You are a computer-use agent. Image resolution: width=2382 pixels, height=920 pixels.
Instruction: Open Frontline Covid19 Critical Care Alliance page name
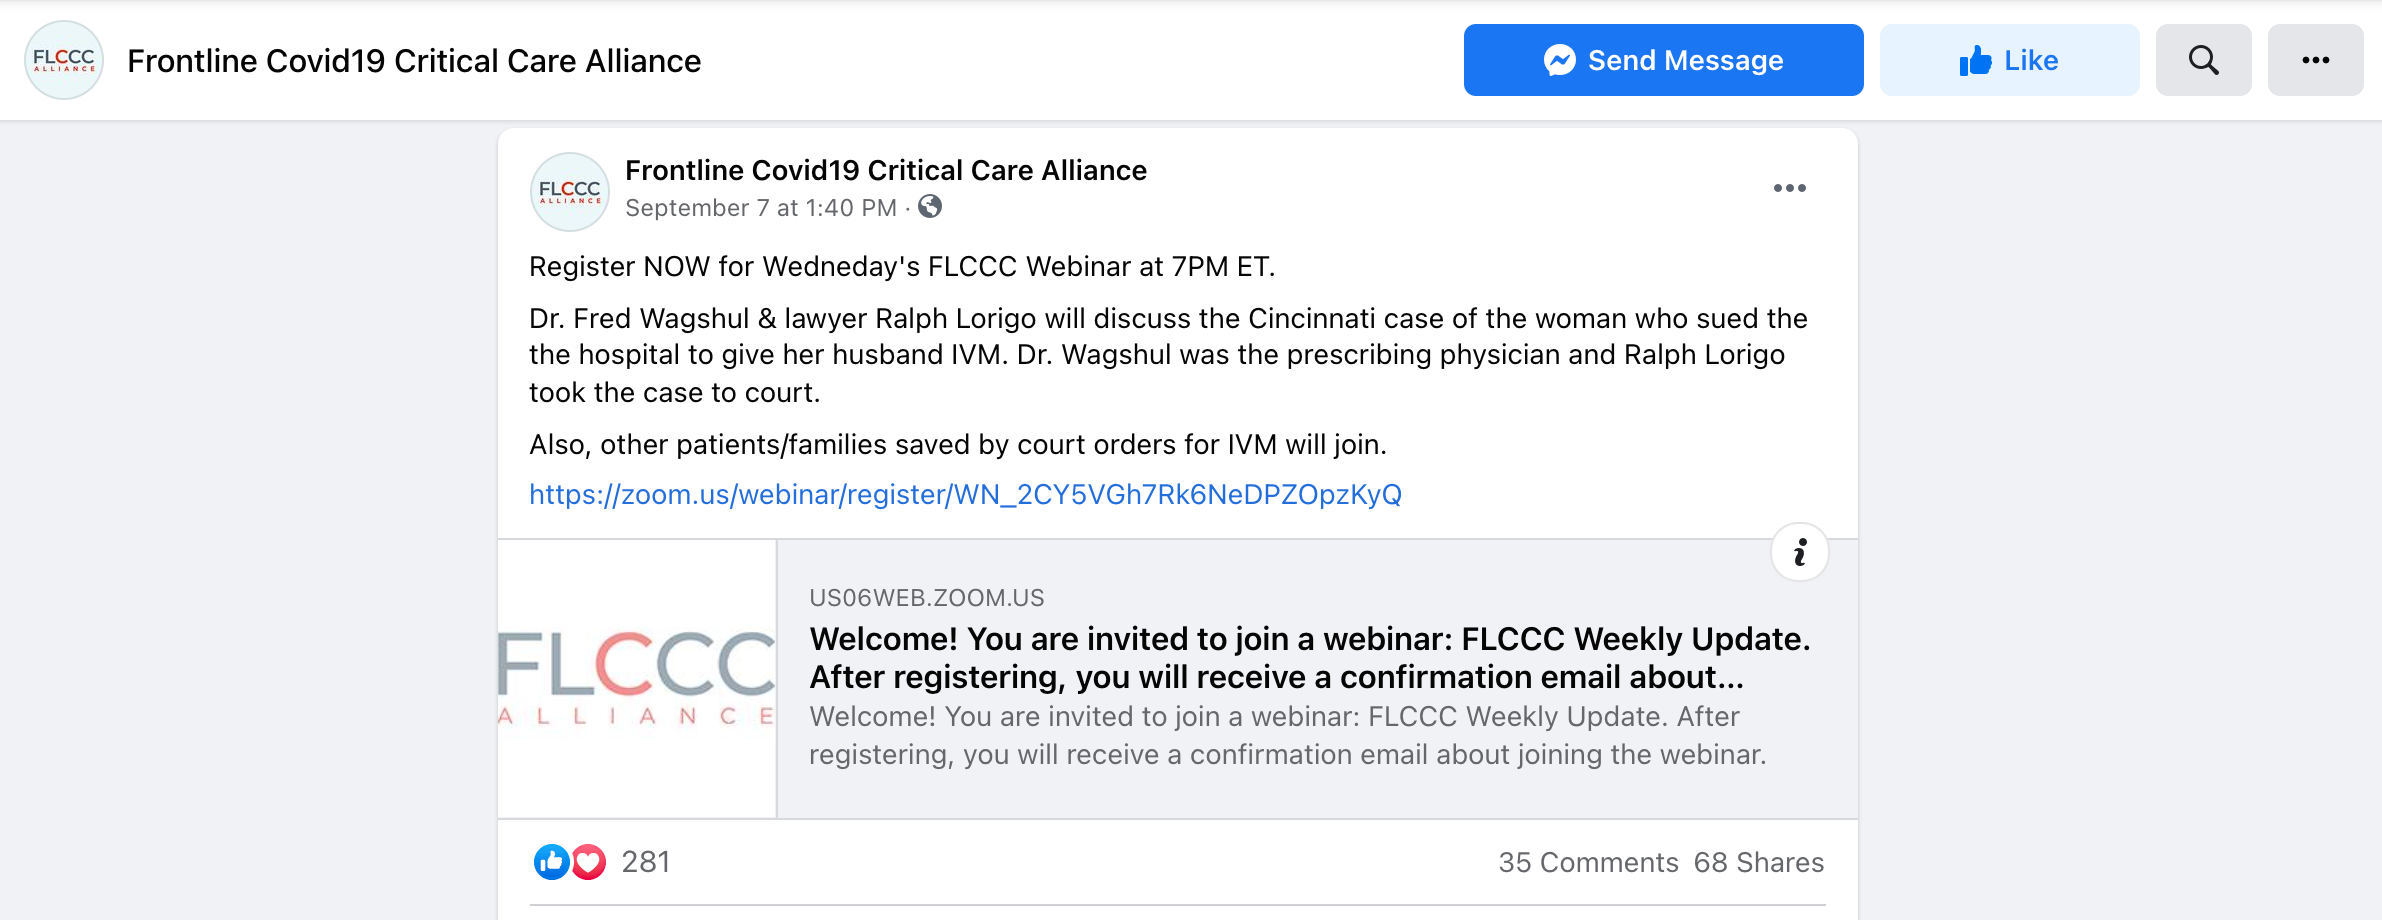[x=413, y=60]
